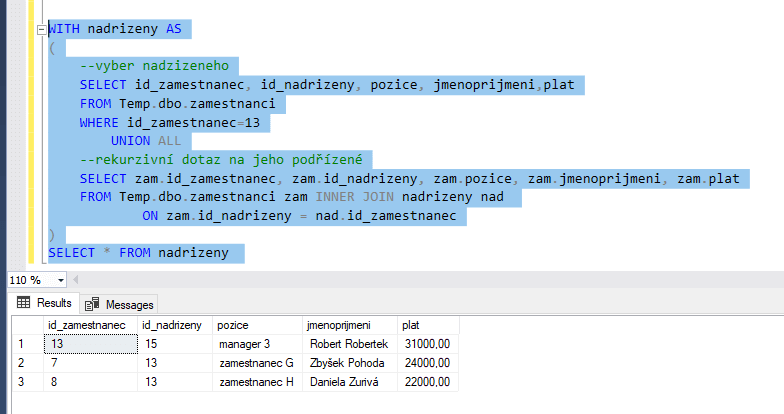Select all cells via grid corner header
The width and height of the screenshot is (784, 414).
click(28, 325)
